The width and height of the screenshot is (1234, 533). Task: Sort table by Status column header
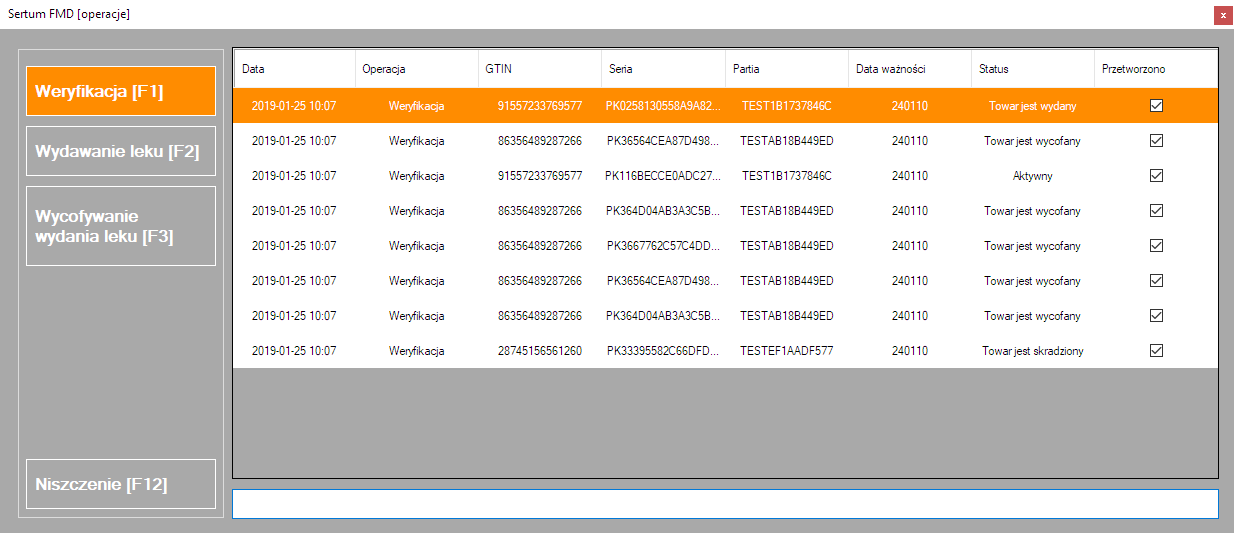point(1032,69)
